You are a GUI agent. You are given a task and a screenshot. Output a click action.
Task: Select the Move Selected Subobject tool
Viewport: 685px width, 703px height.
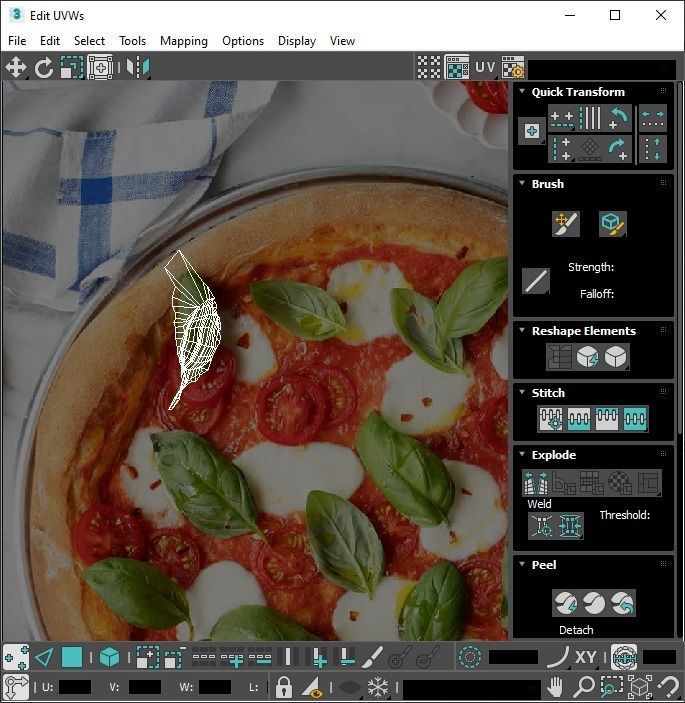[x=16, y=68]
